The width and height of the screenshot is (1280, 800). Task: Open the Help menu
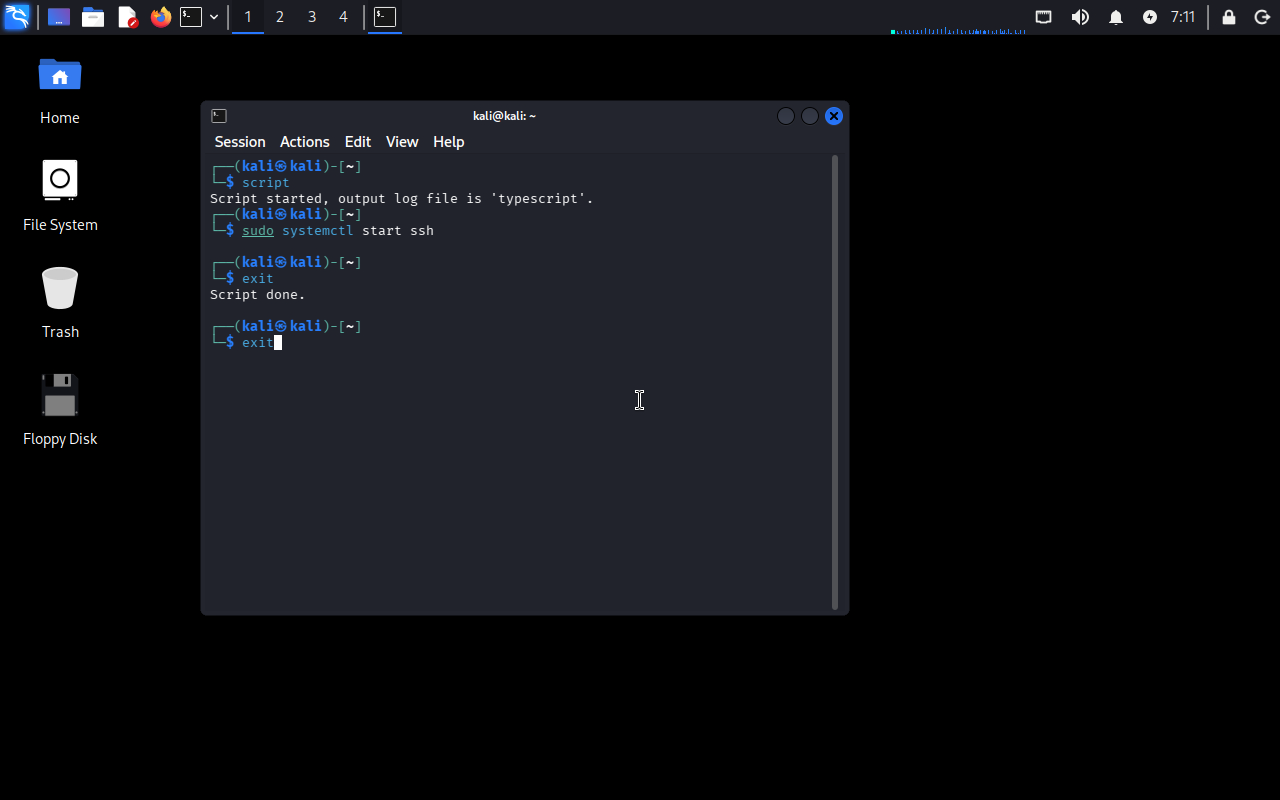point(448,142)
